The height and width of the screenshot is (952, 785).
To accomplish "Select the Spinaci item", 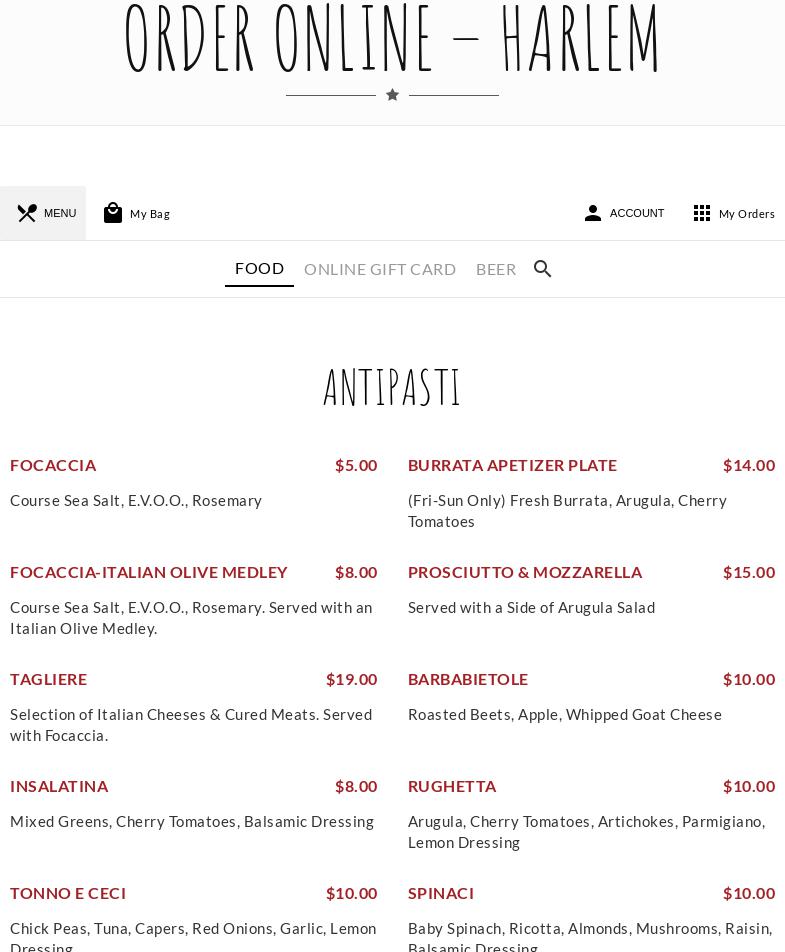I will click(441, 893).
